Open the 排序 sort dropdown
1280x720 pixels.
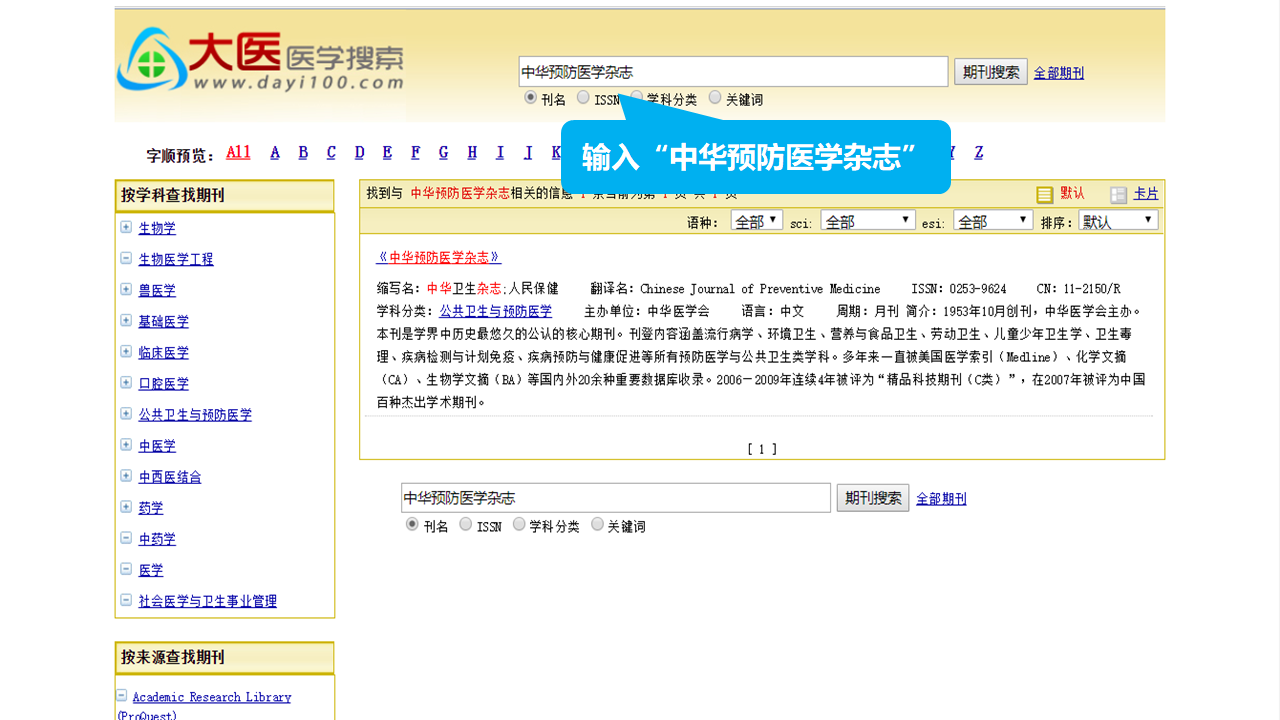point(1118,221)
